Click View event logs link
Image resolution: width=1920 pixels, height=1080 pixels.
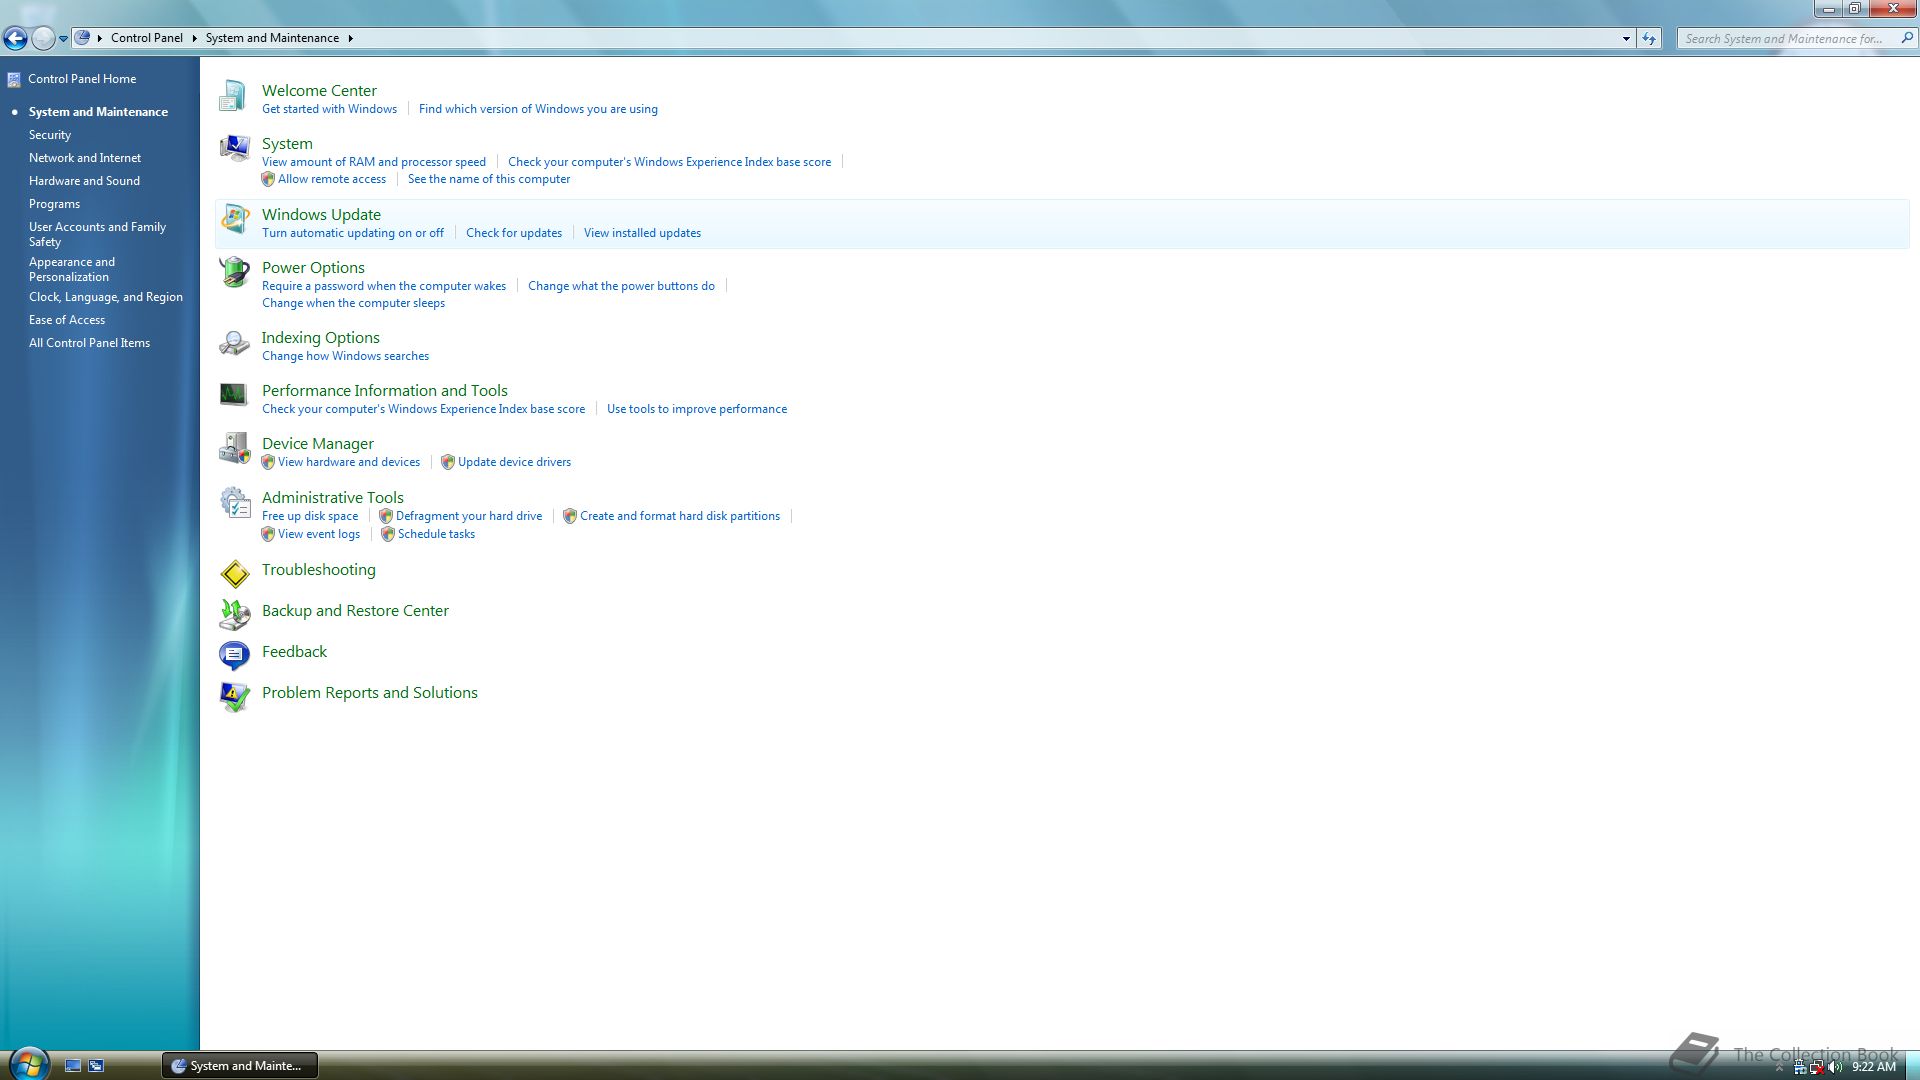(319, 534)
